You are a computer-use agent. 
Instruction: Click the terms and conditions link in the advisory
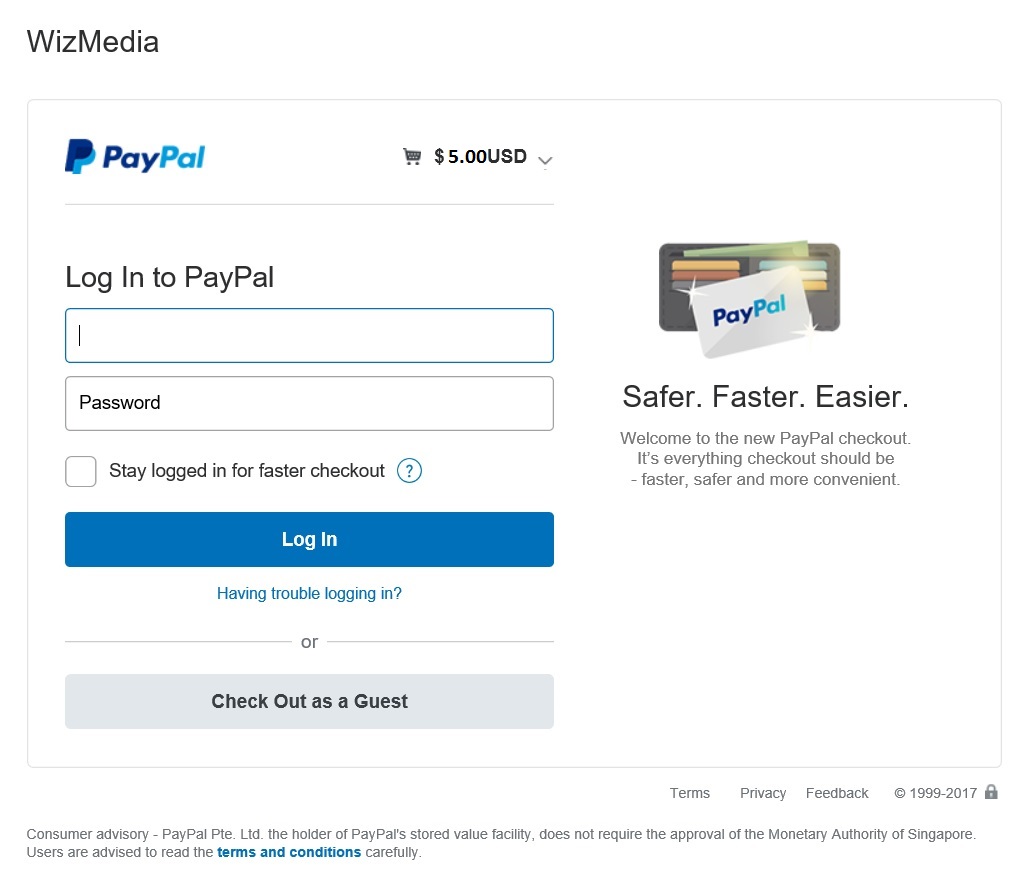(x=289, y=851)
